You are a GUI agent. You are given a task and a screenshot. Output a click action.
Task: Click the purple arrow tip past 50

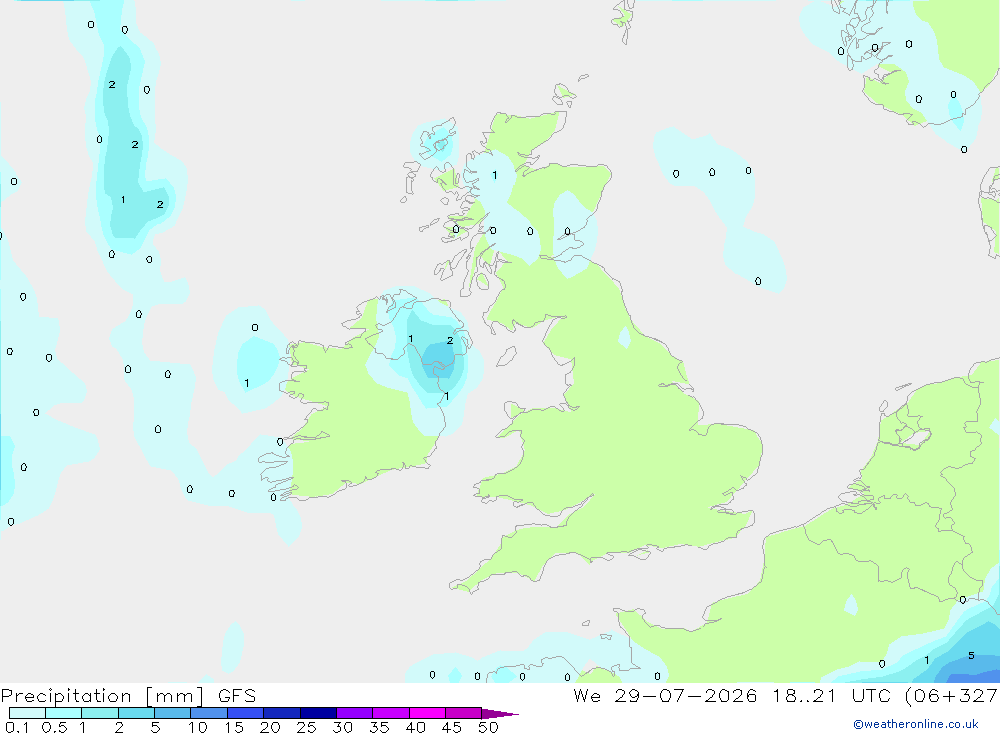pyautogui.click(x=500, y=714)
